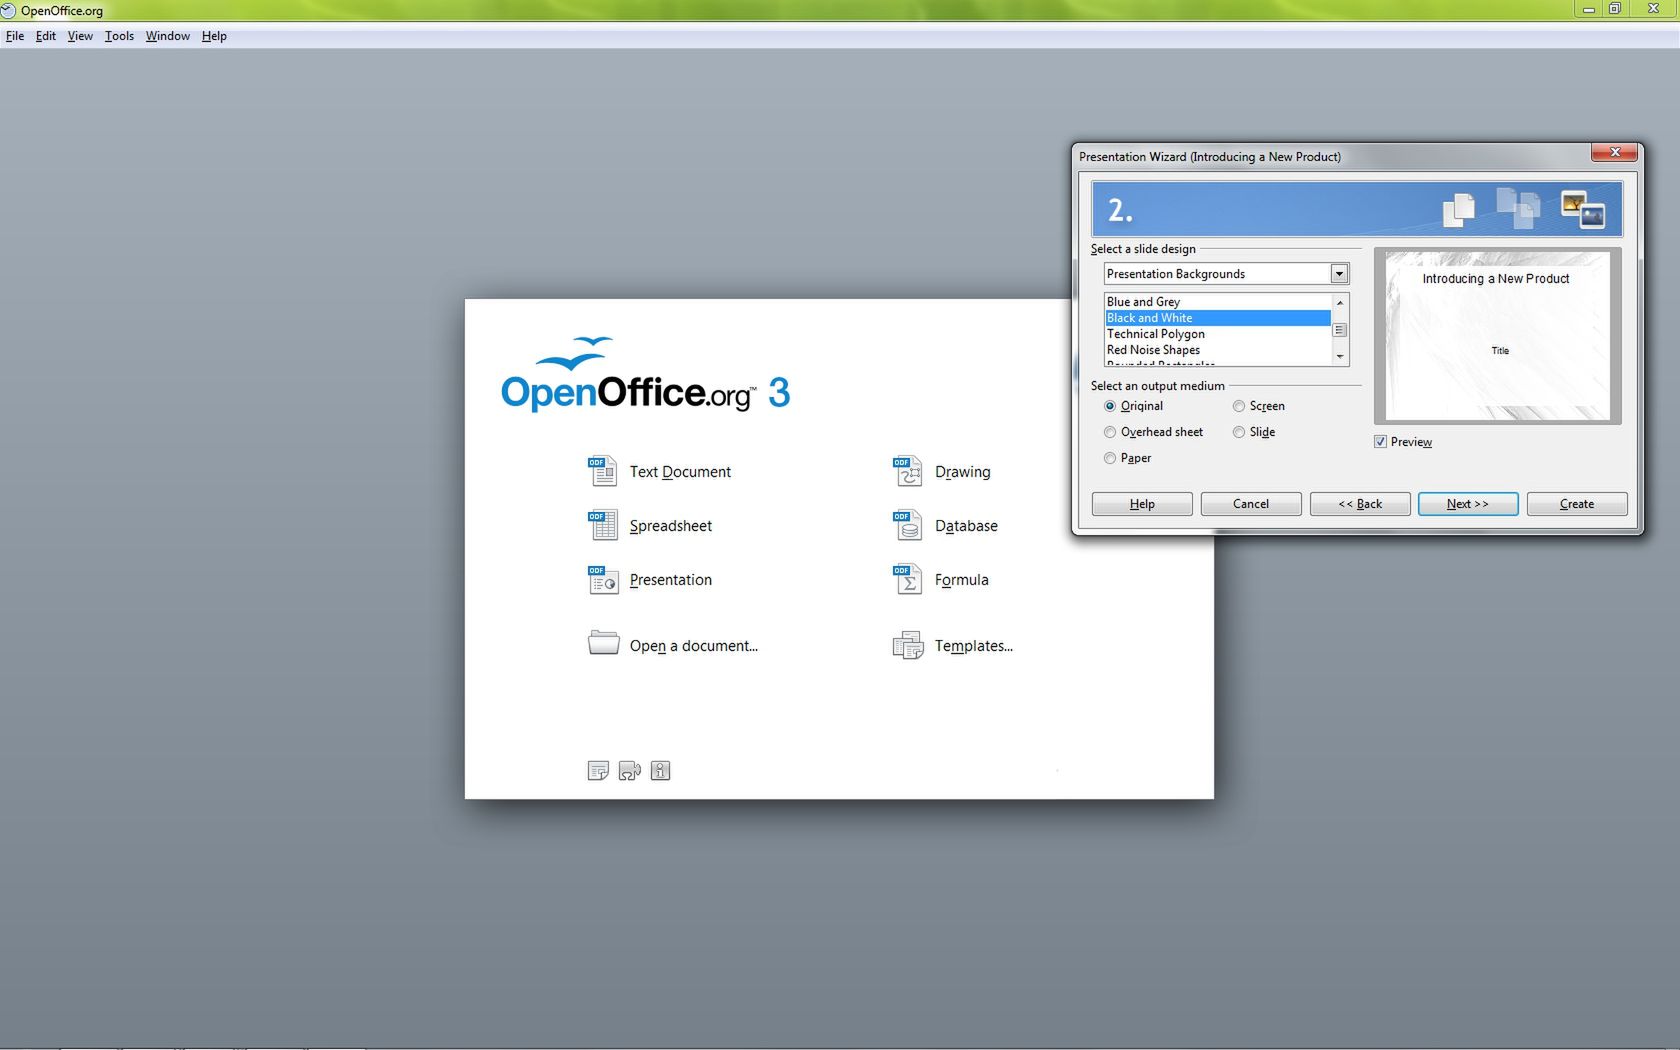Click the Create button
This screenshot has width=1680, height=1050.
[1577, 504]
